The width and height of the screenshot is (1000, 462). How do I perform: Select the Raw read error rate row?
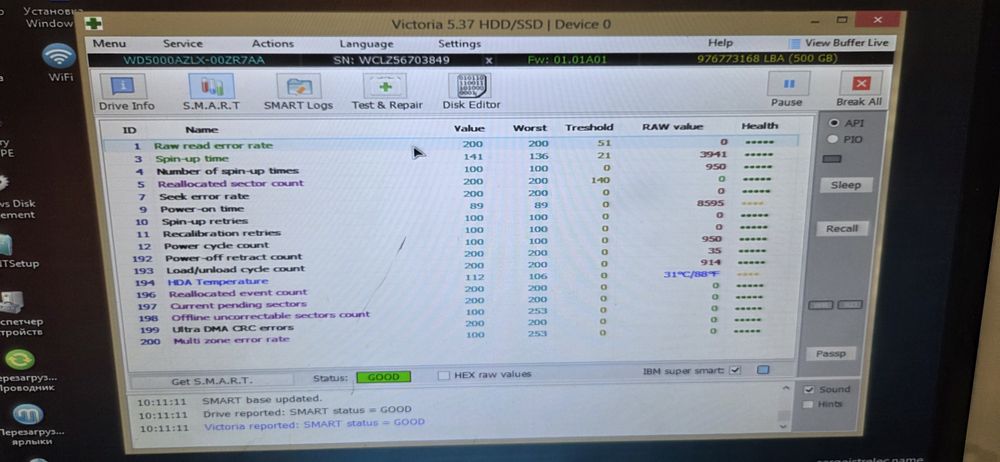(450, 145)
